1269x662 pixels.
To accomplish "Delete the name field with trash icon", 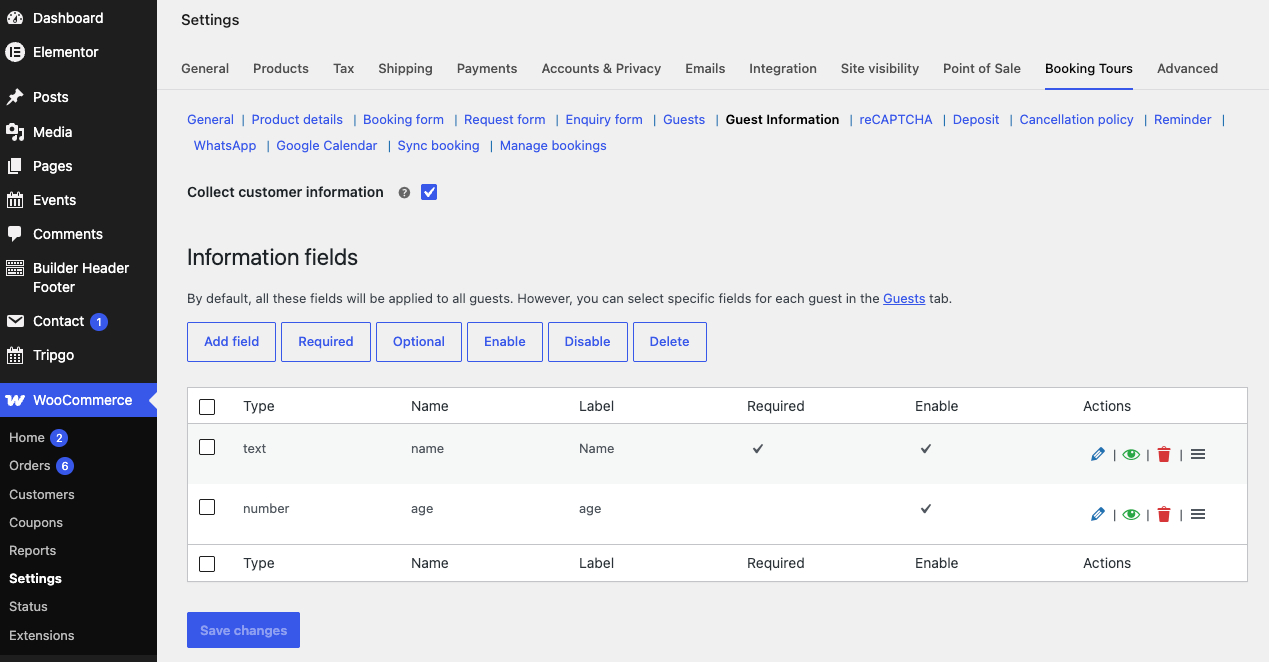I will pyautogui.click(x=1164, y=454).
